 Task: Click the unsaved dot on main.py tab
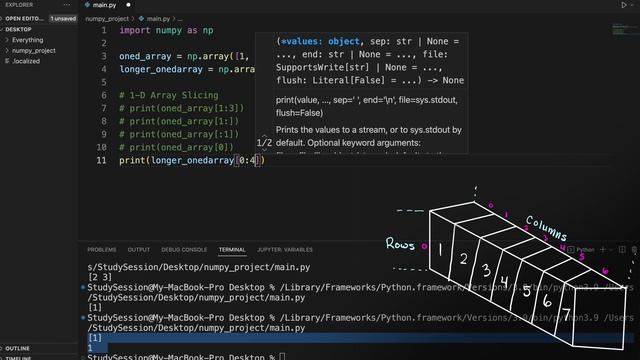pyautogui.click(x=128, y=5)
